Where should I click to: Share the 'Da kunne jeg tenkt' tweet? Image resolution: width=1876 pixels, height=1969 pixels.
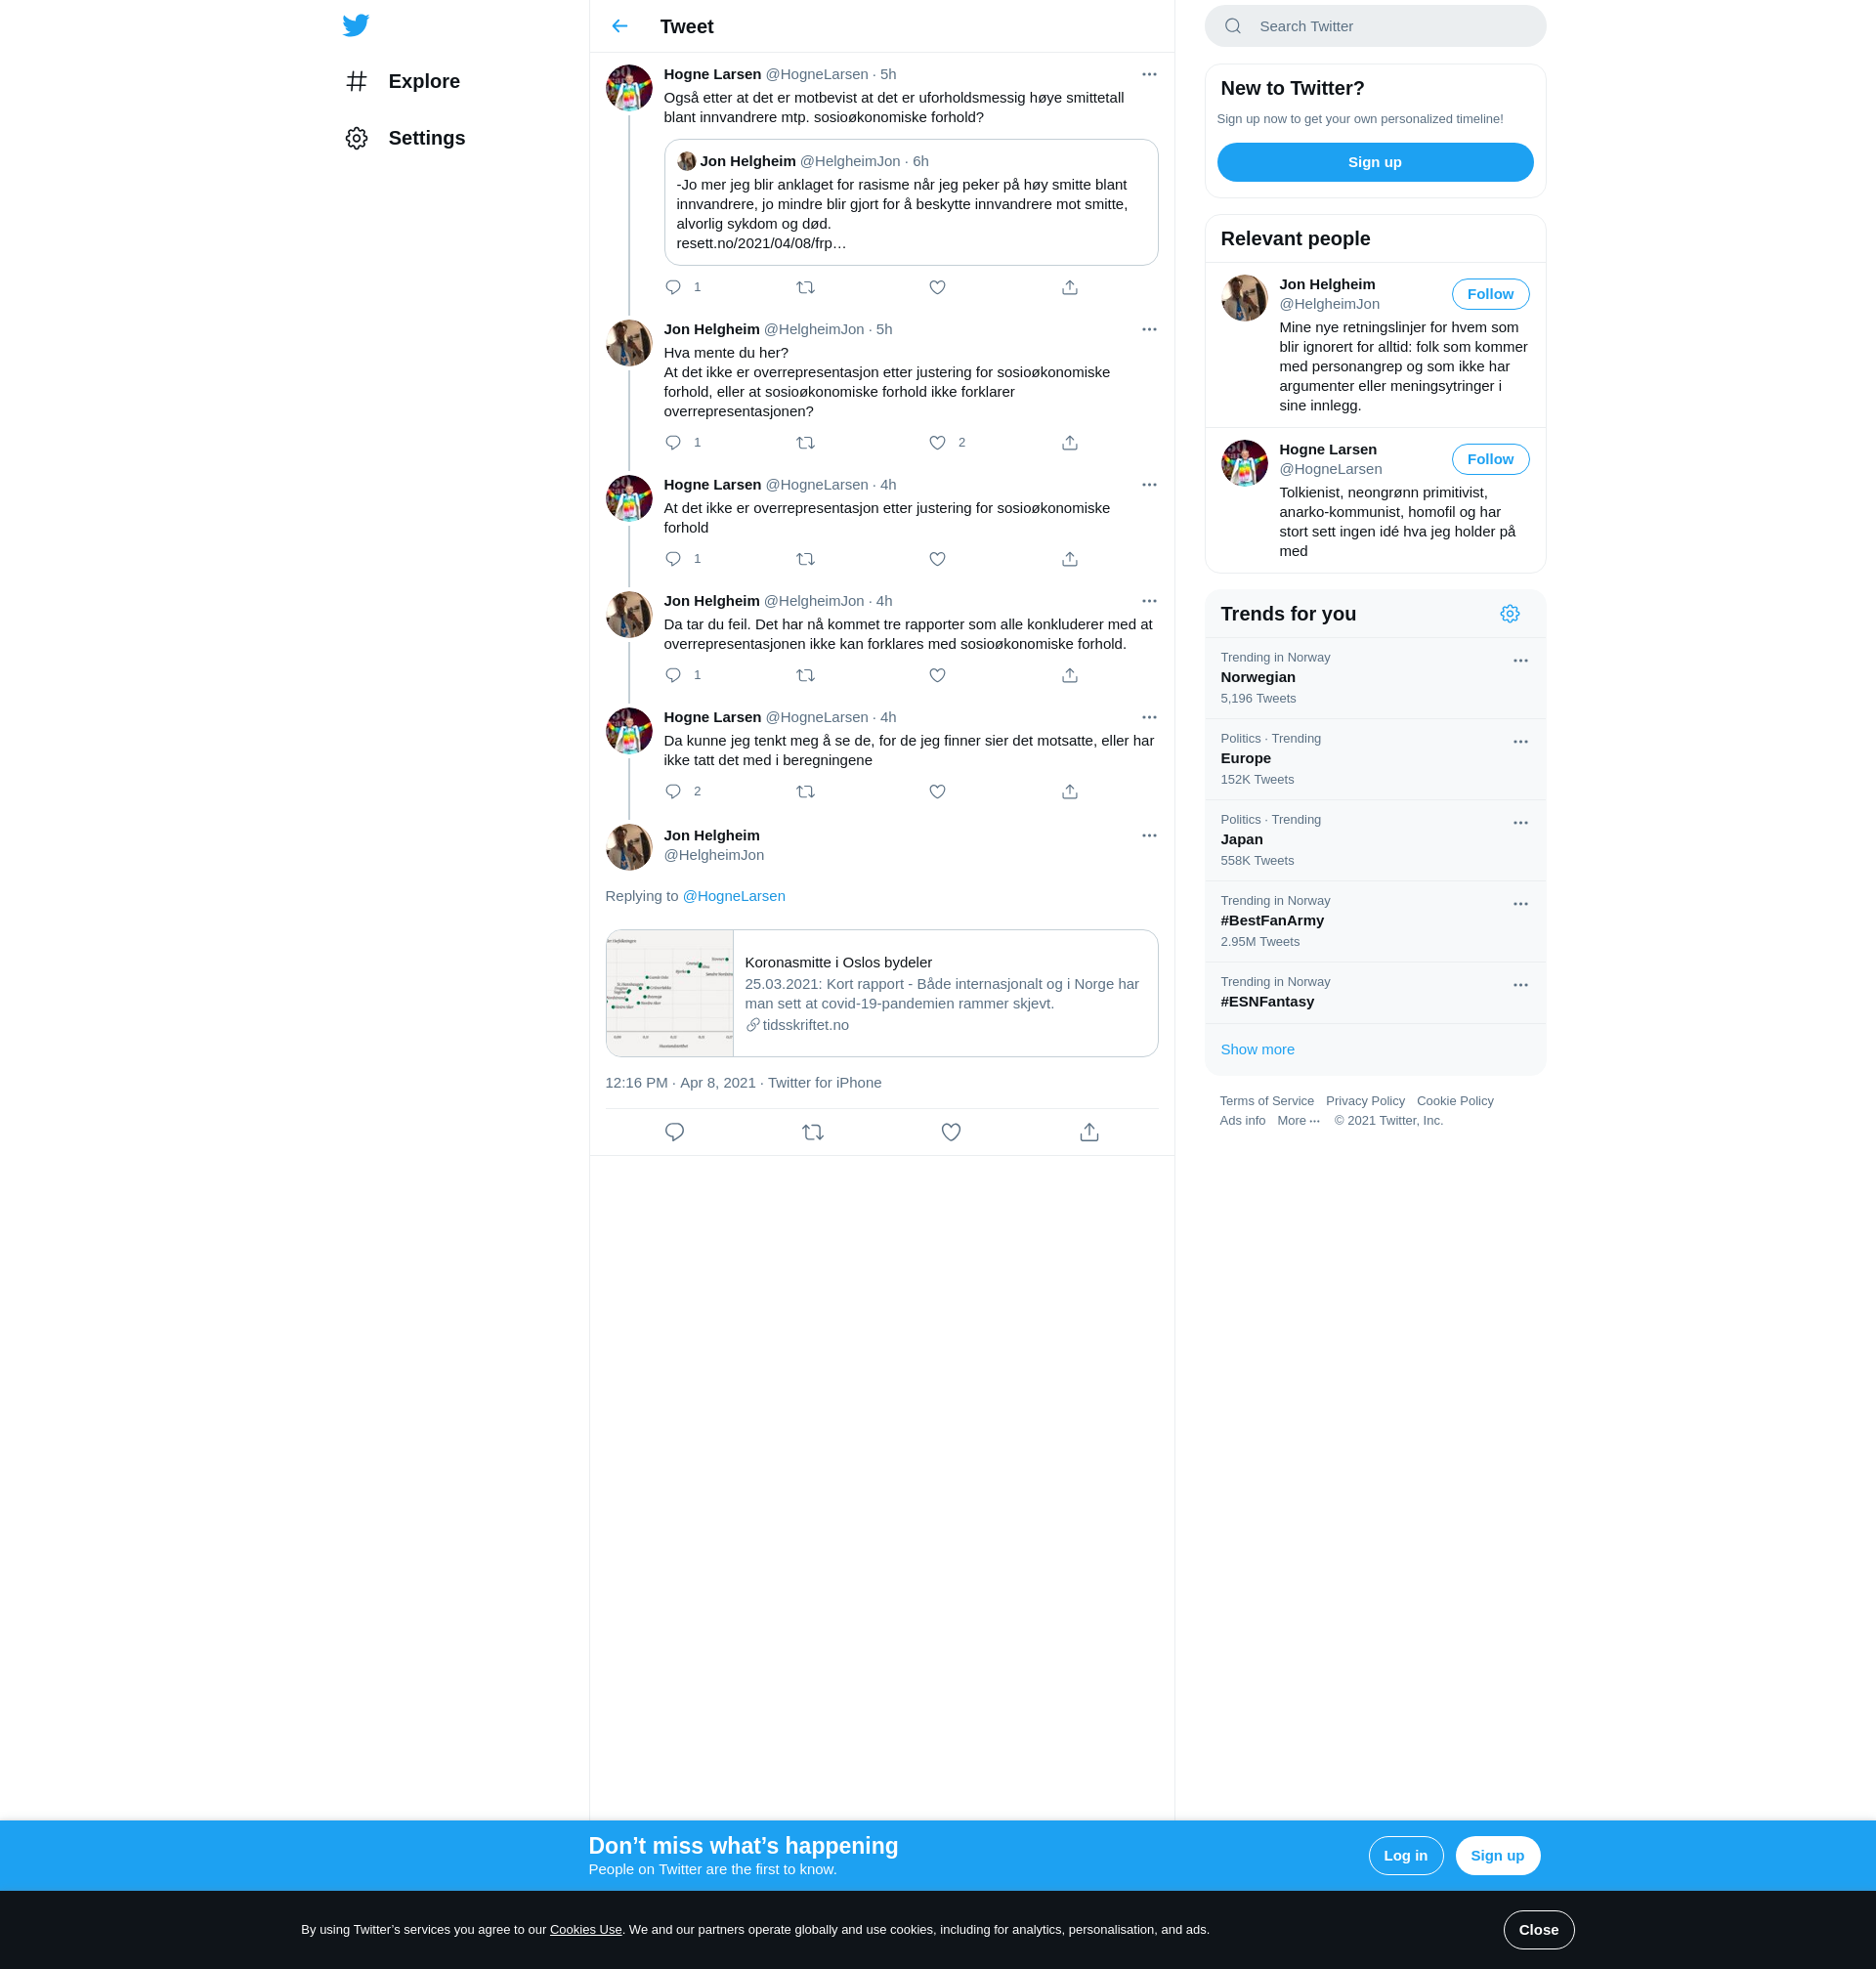pyautogui.click(x=1070, y=791)
